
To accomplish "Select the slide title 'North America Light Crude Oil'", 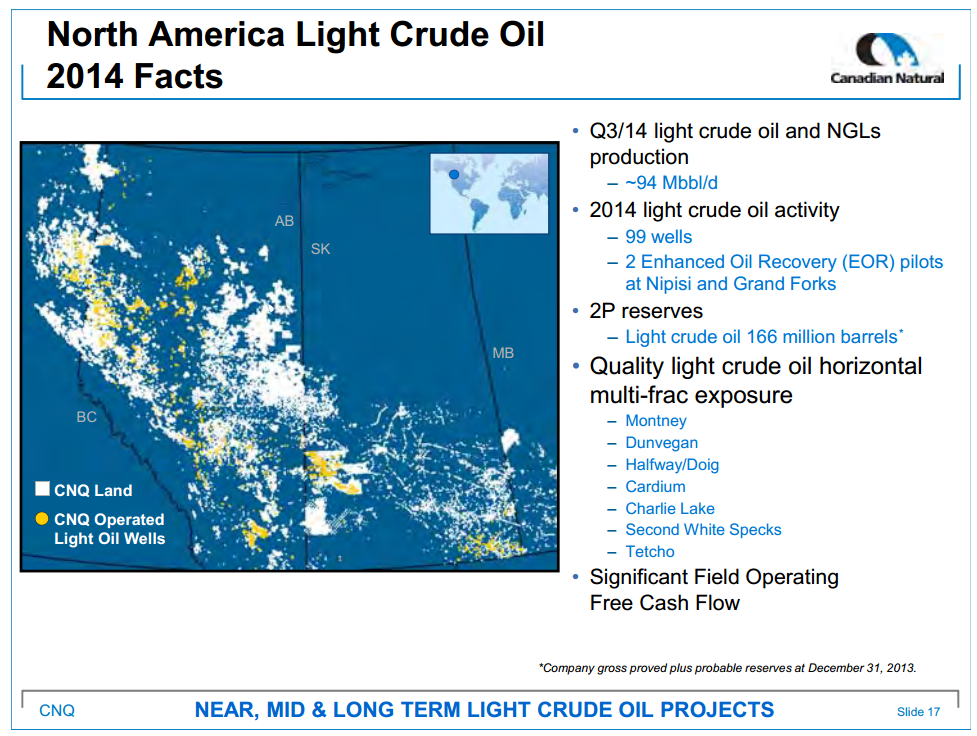I will point(295,34).
